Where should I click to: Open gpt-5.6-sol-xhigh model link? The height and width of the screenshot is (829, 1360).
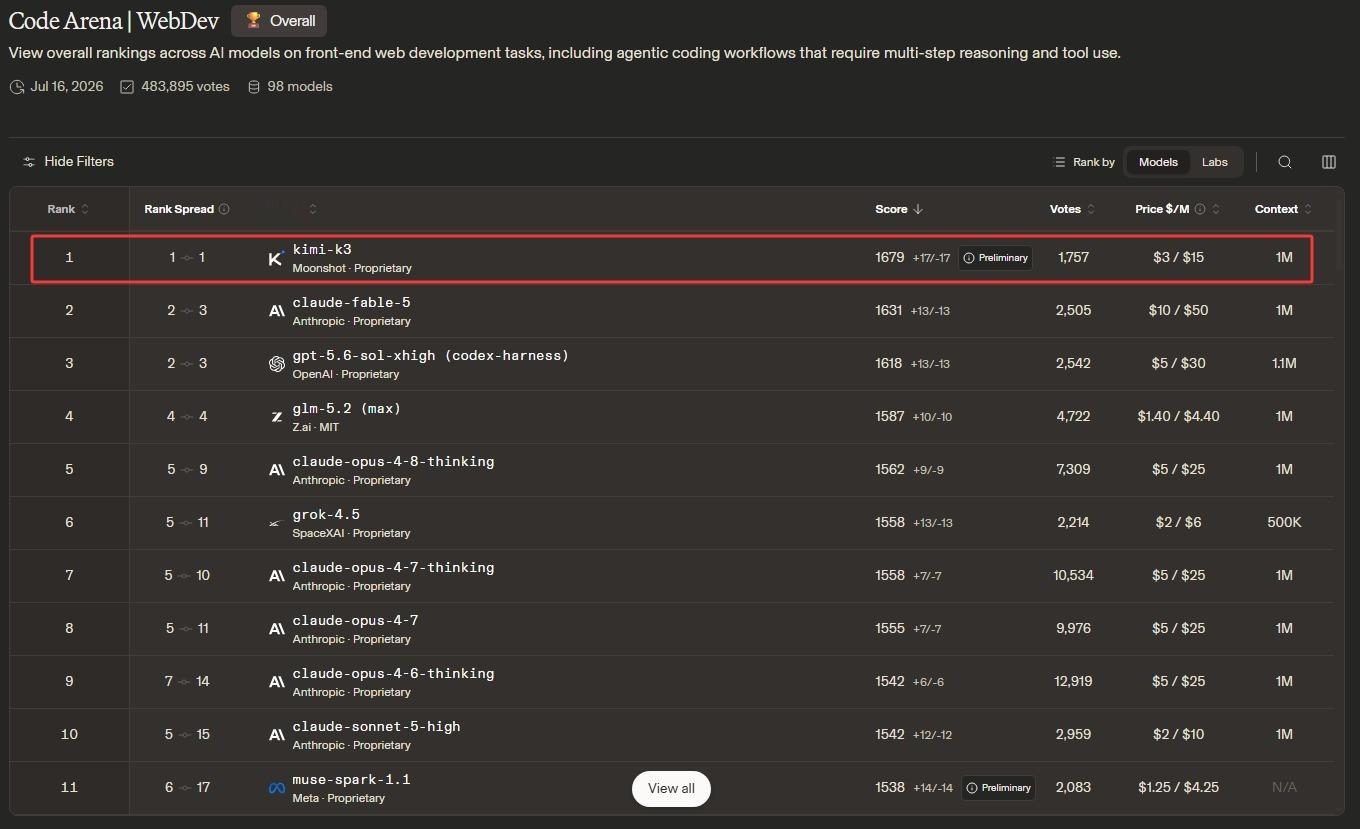pyautogui.click(x=430, y=355)
